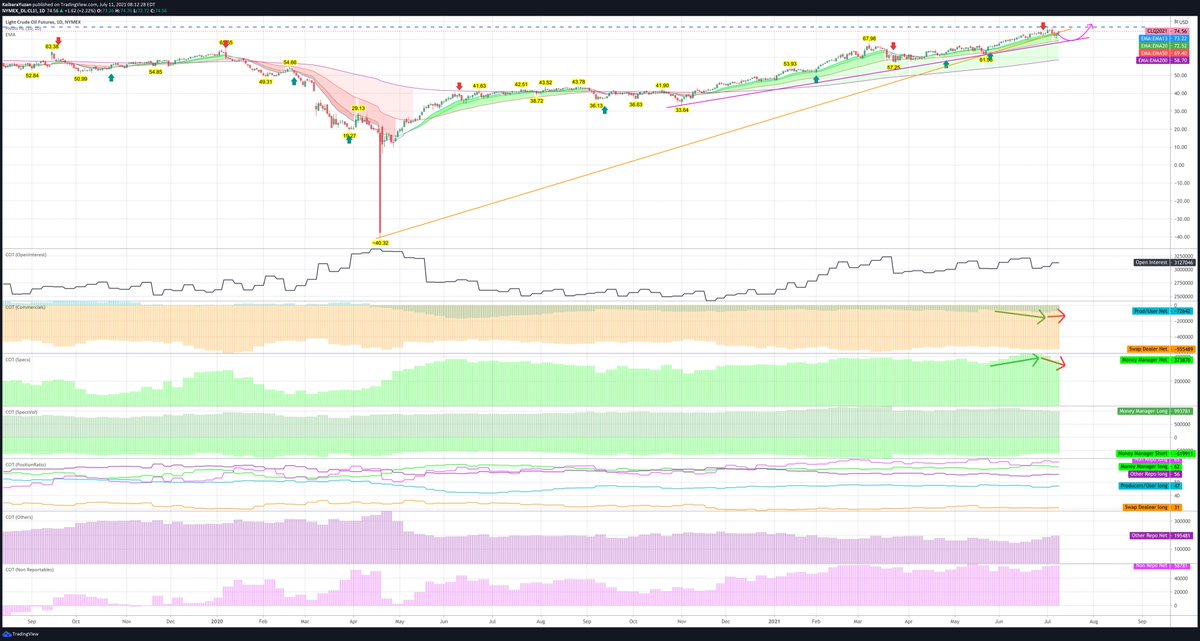1200x641 pixels.
Task: Click the 53.93 pivot price label
Action: tap(790, 64)
